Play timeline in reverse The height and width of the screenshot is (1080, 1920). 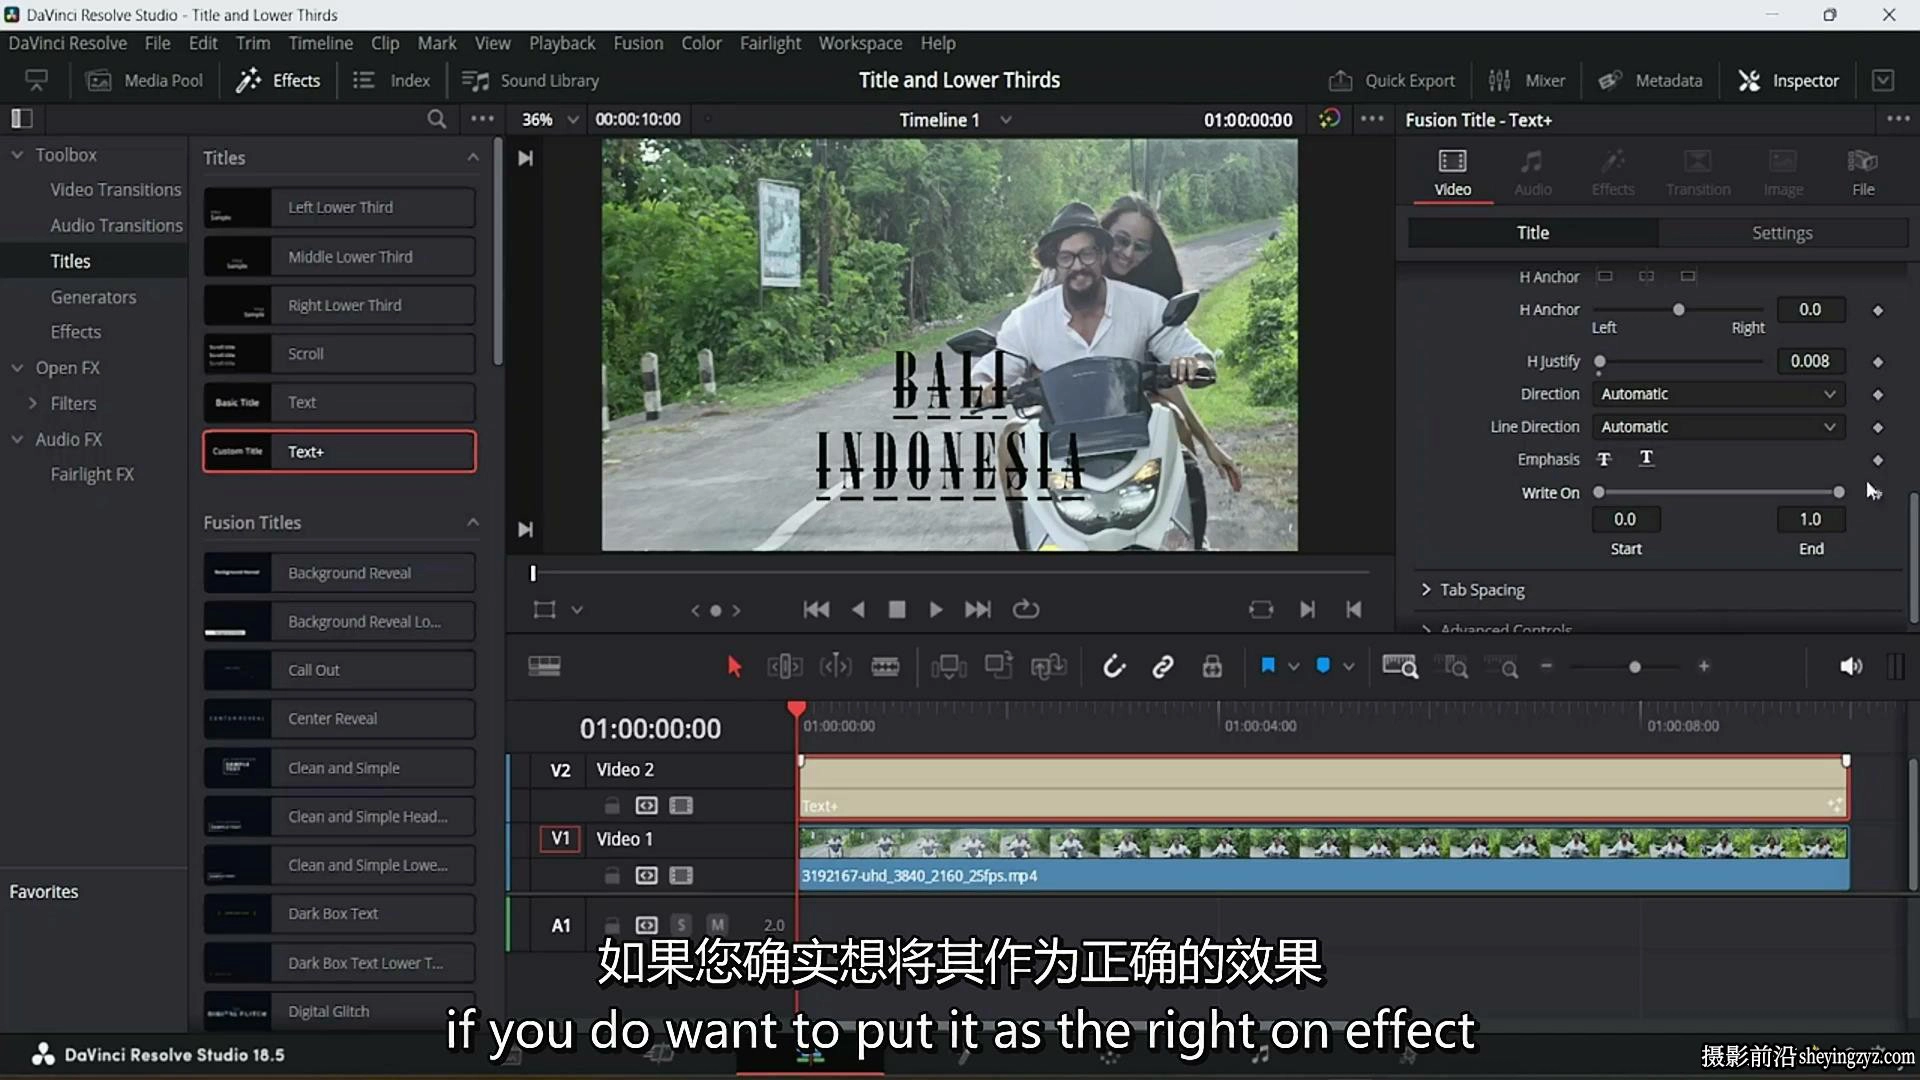tap(858, 609)
